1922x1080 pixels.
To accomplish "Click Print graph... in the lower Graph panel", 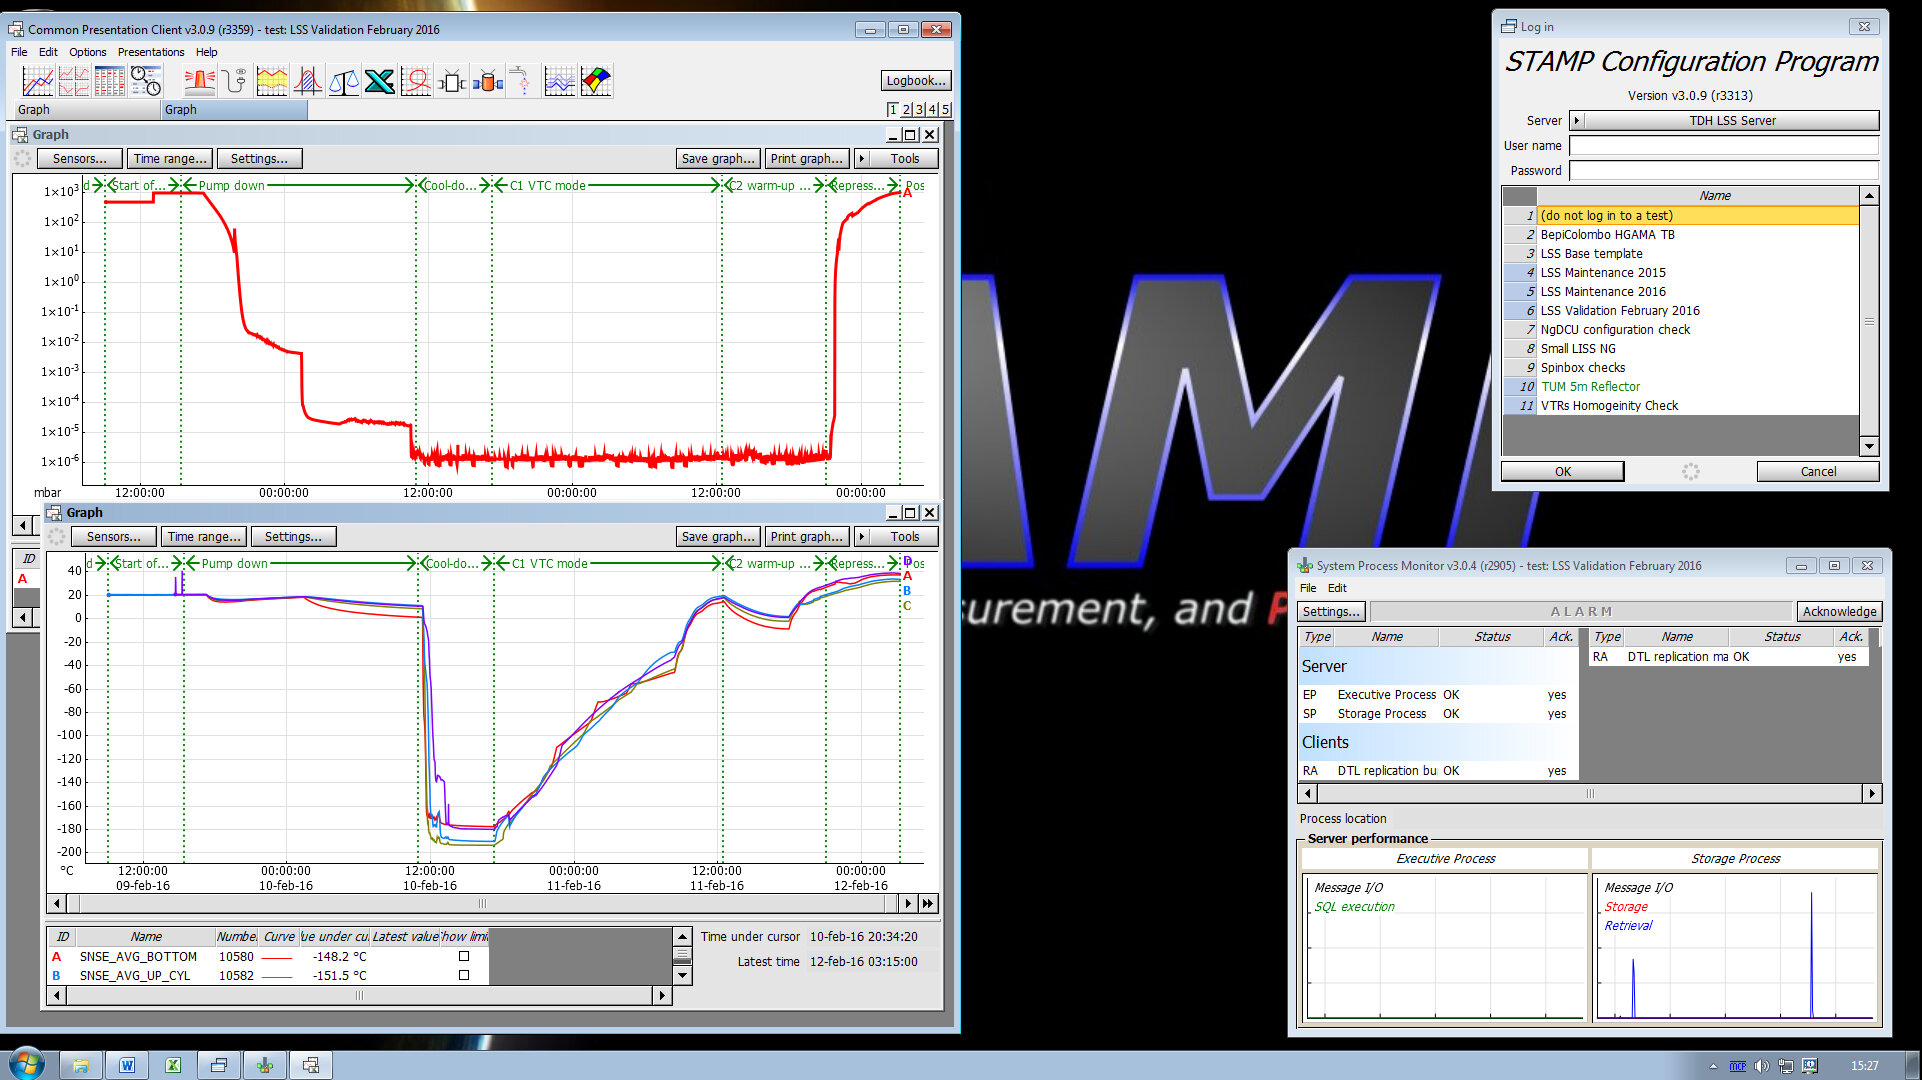I will (x=807, y=537).
